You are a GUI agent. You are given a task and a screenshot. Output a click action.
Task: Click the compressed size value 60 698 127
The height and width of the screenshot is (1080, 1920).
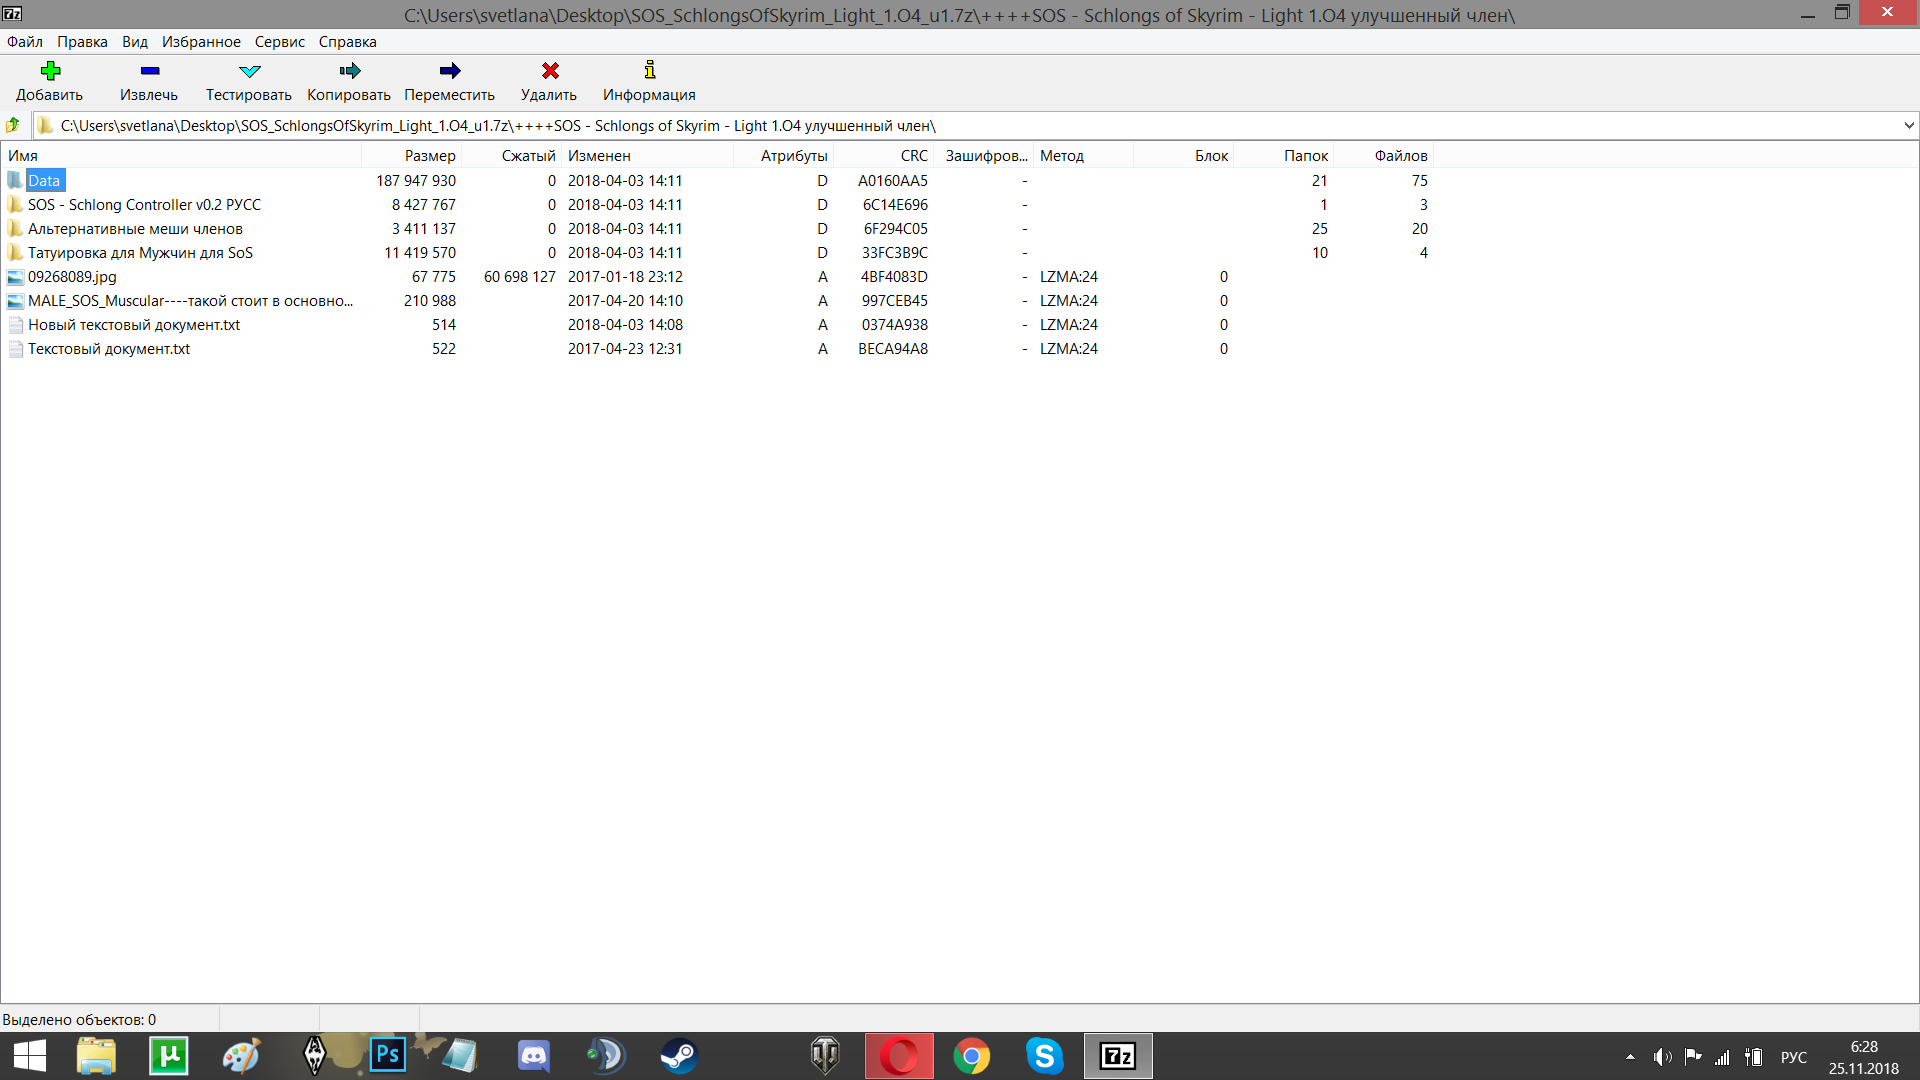tap(520, 277)
